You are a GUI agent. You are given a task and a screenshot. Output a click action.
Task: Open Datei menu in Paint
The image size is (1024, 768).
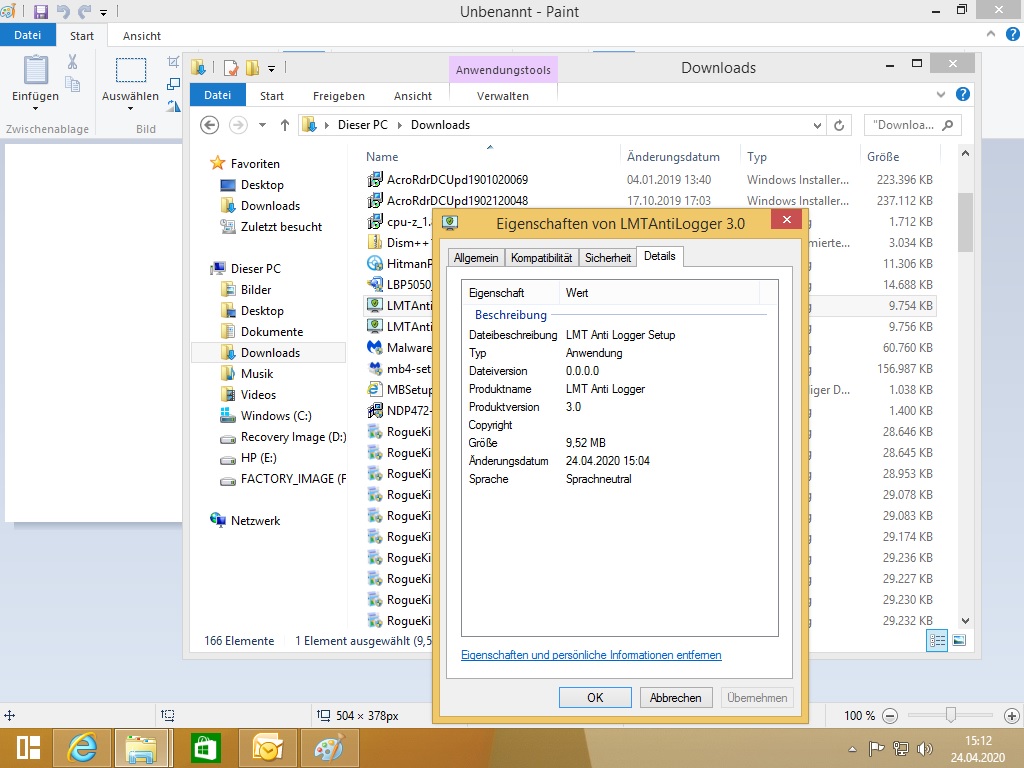pyautogui.click(x=27, y=35)
